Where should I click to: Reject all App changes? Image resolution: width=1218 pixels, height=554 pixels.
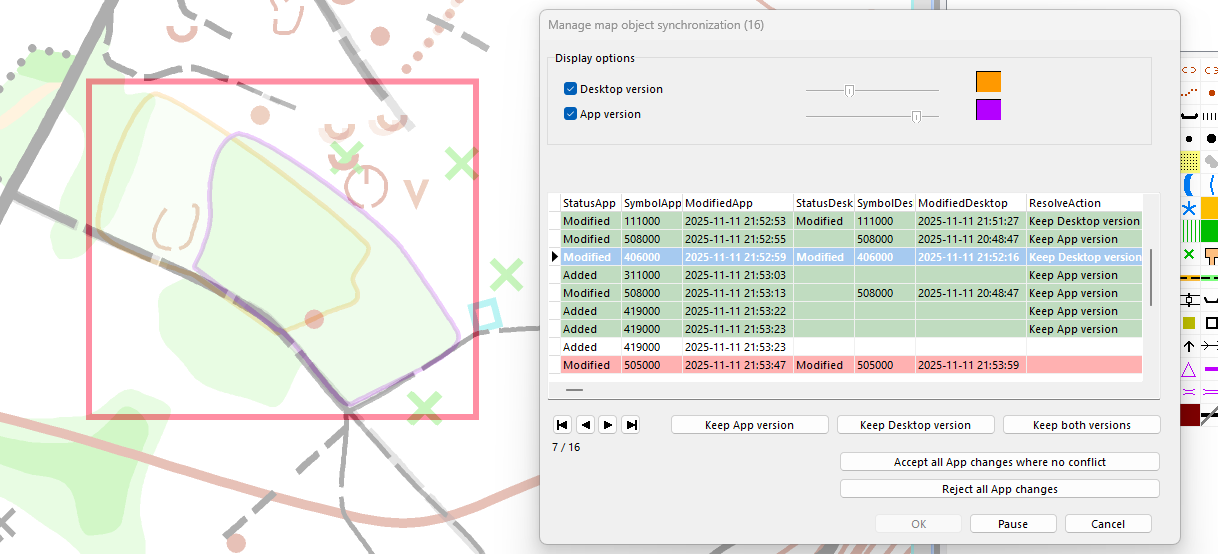(1000, 489)
